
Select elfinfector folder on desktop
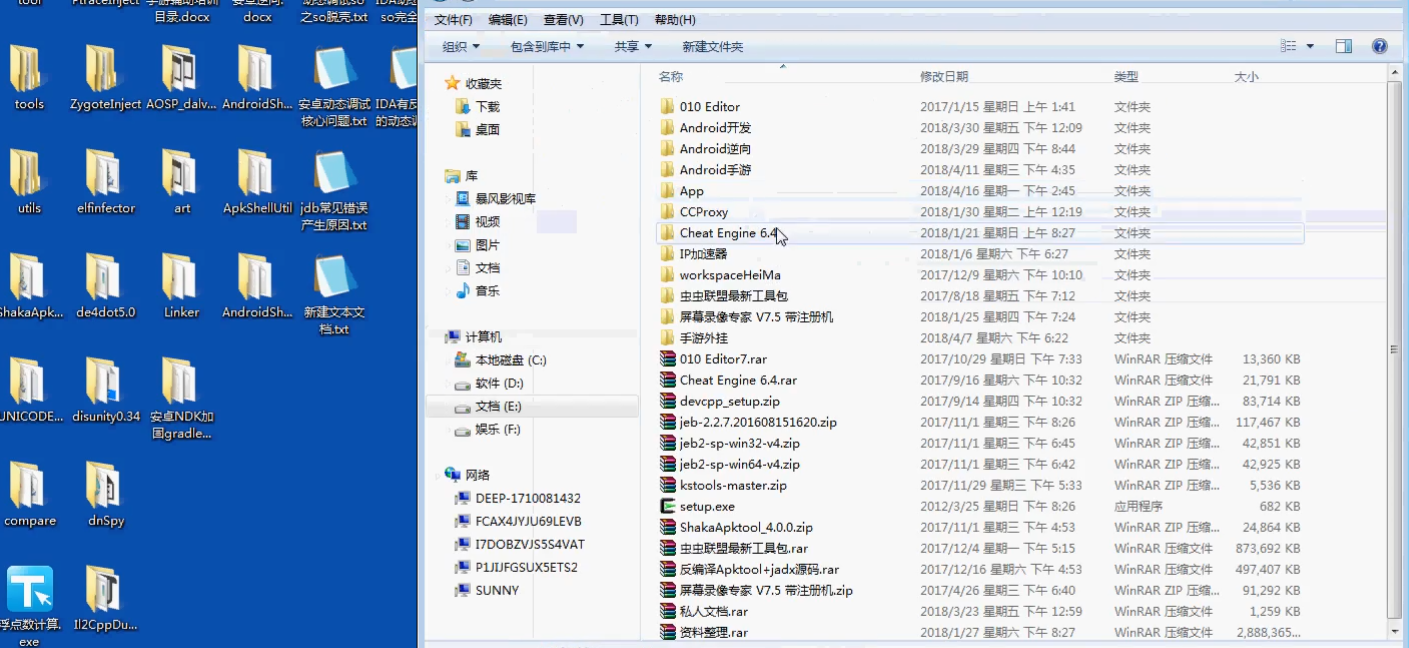coord(104,183)
